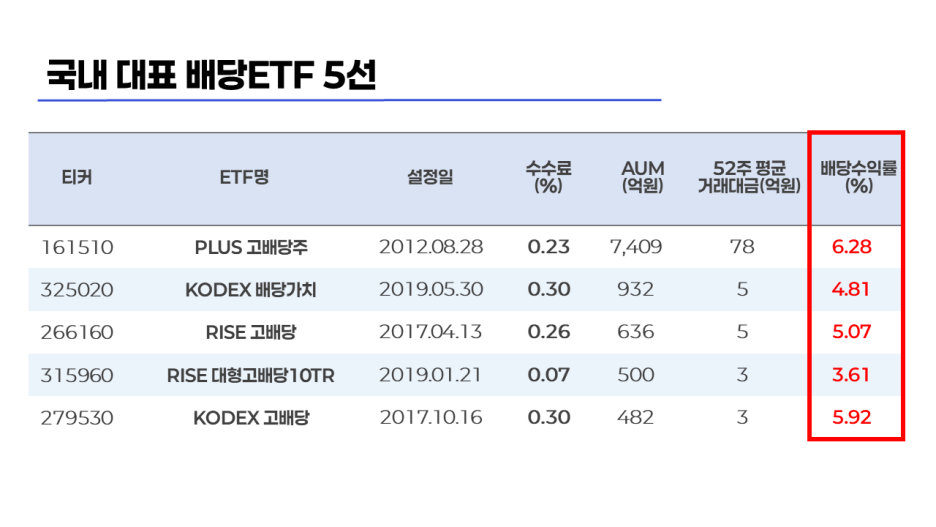
Task: Select ETF name 'RISE 대형고배당10TR'
Action: [251, 375]
